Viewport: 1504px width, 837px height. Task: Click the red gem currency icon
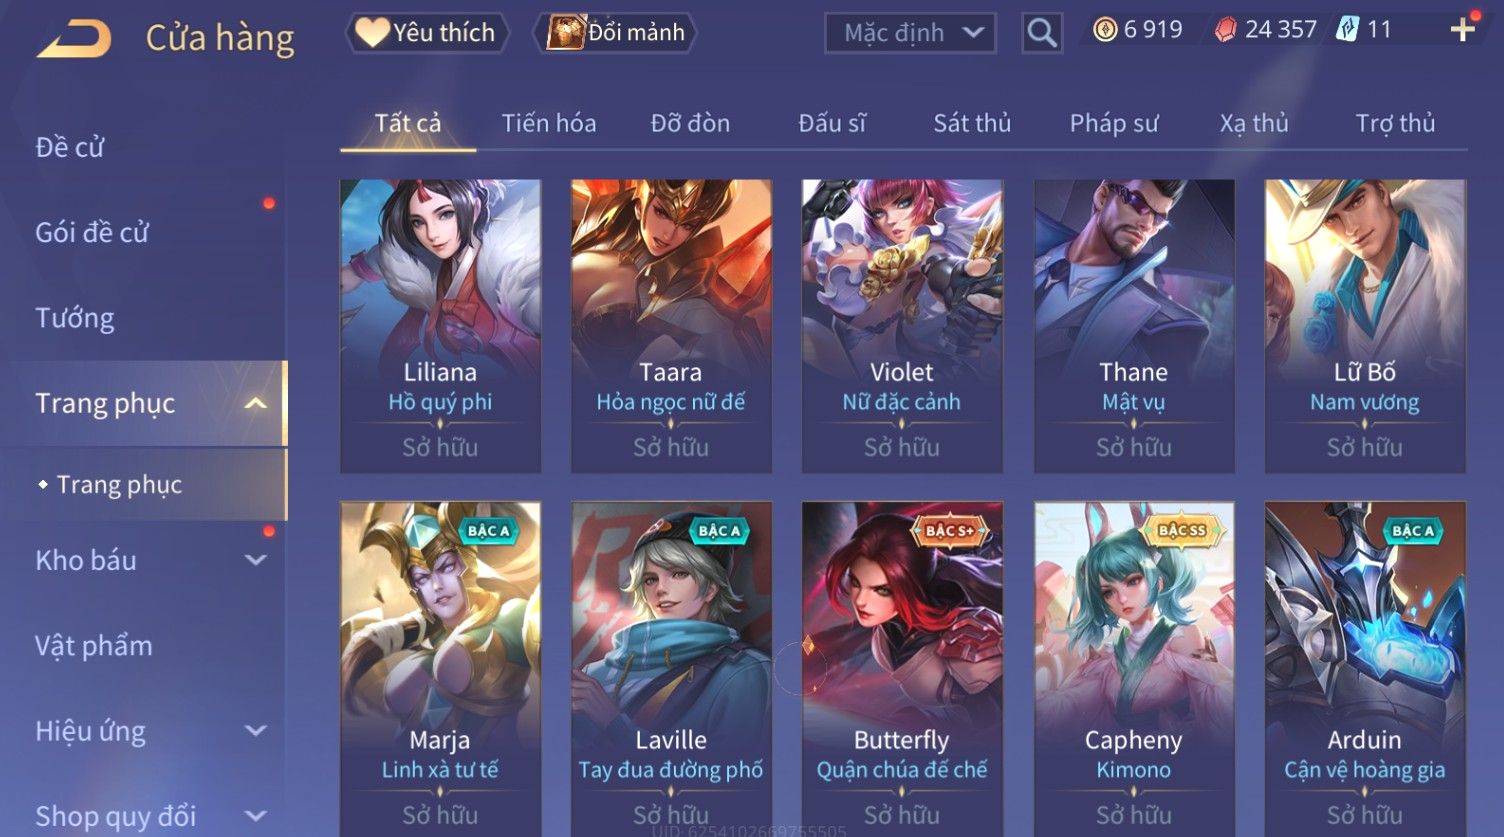pos(1225,30)
